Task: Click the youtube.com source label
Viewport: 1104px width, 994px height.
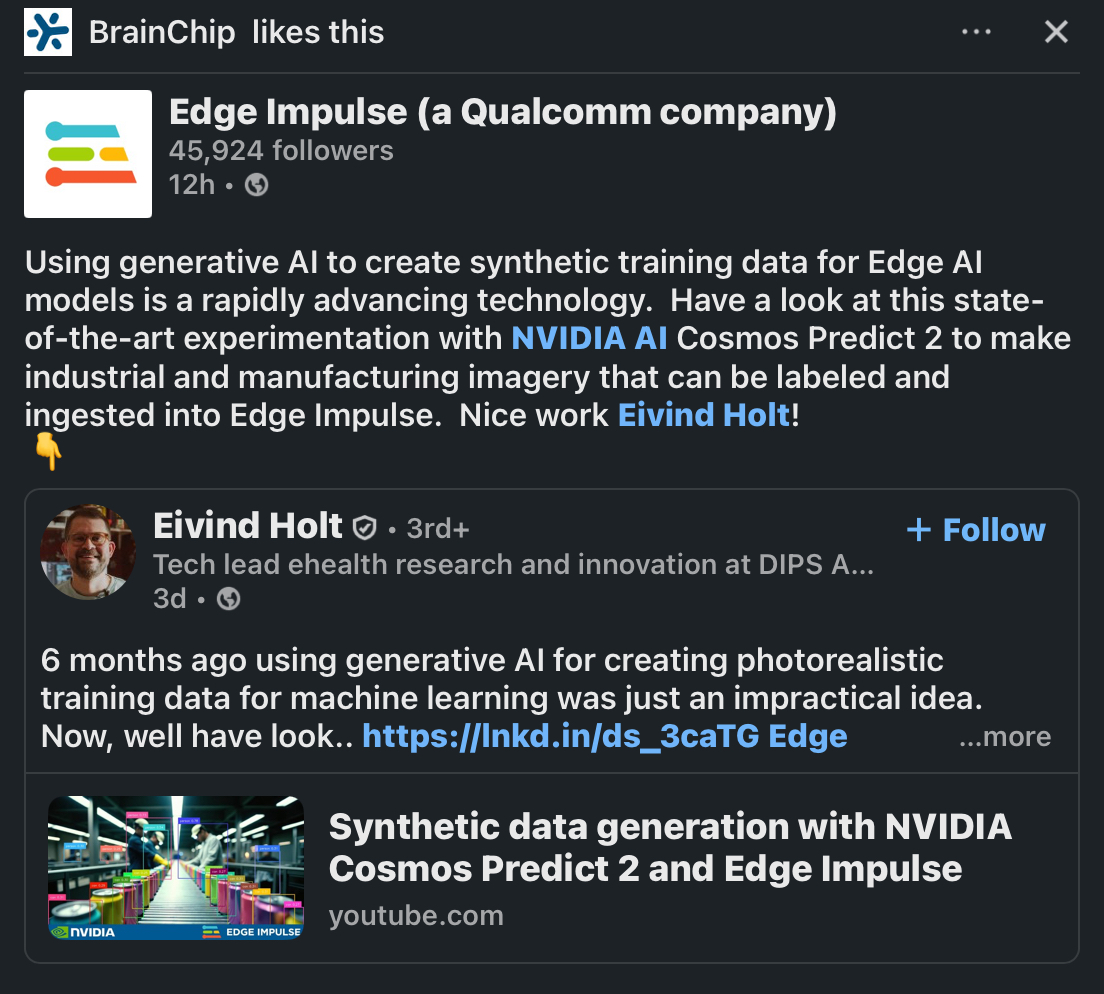Action: click(x=416, y=915)
